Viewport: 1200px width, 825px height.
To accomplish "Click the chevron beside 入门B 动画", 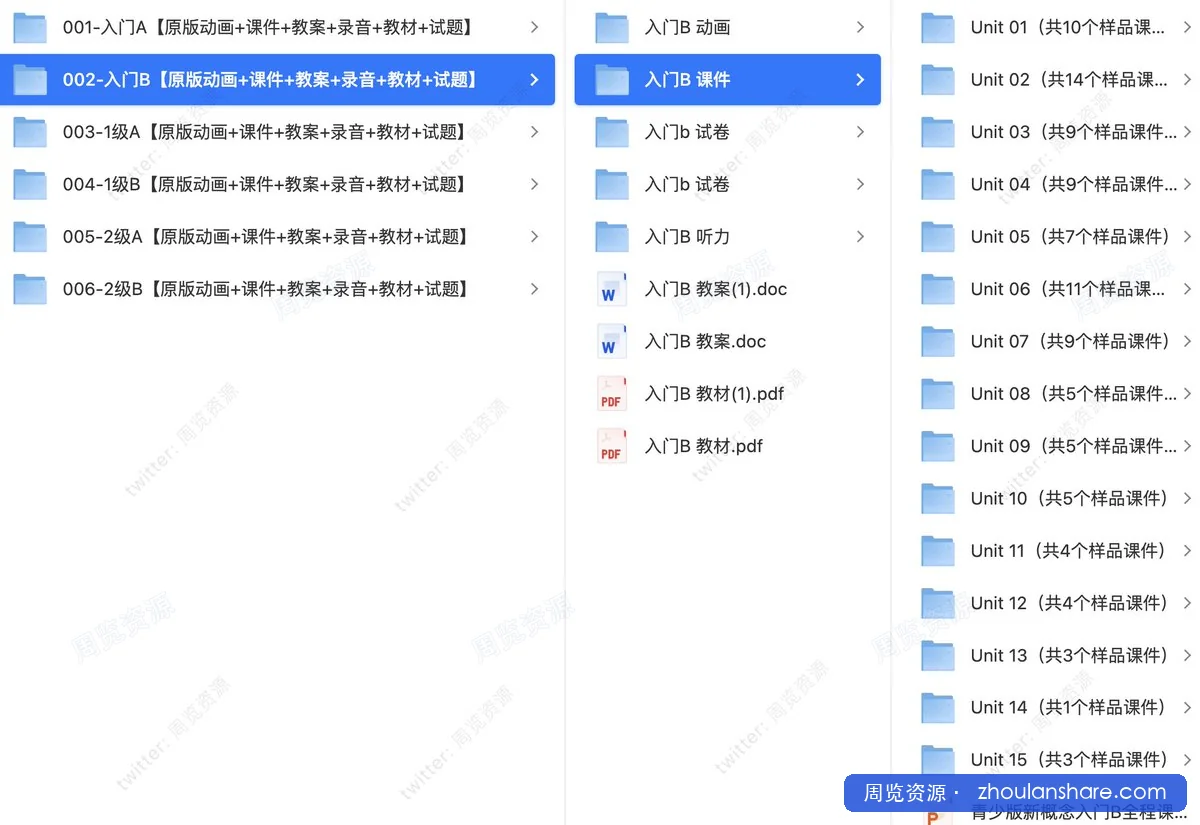I will click(860, 27).
